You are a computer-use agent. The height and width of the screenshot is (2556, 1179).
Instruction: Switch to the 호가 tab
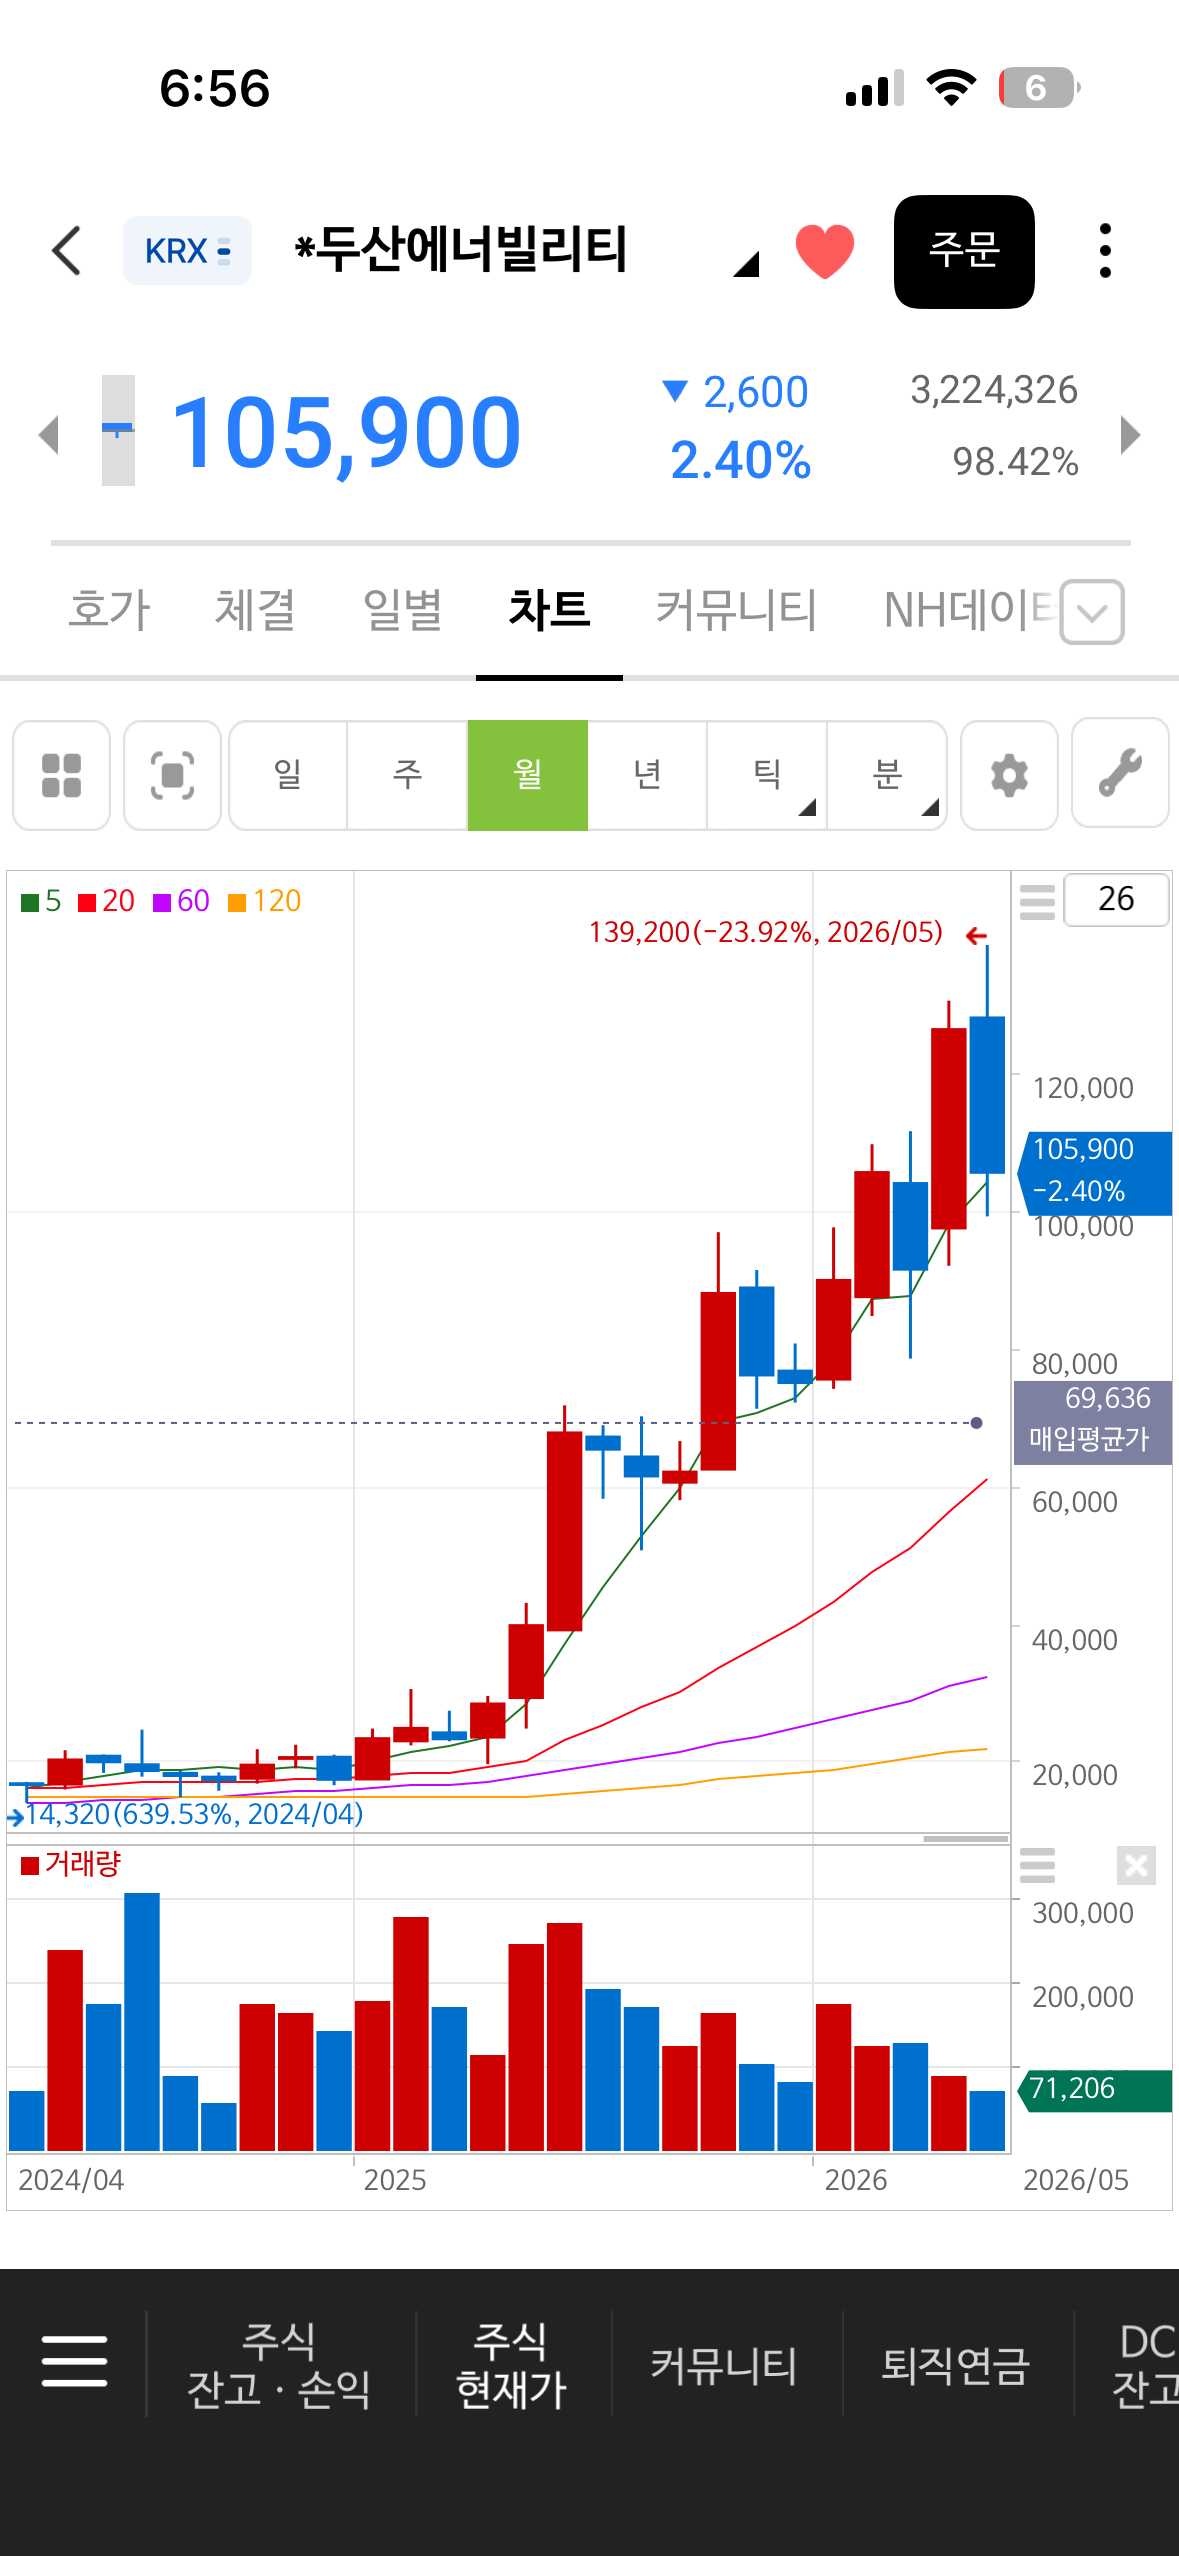(x=109, y=610)
